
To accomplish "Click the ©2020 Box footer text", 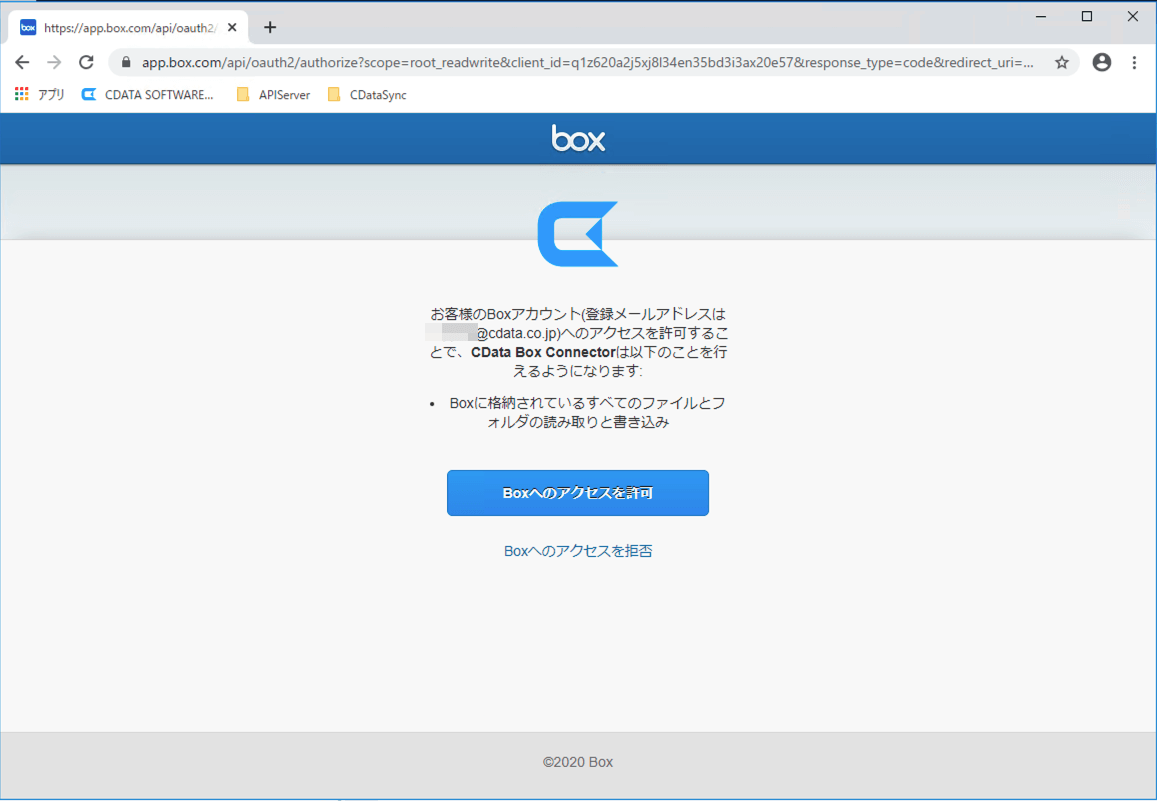I will [578, 762].
